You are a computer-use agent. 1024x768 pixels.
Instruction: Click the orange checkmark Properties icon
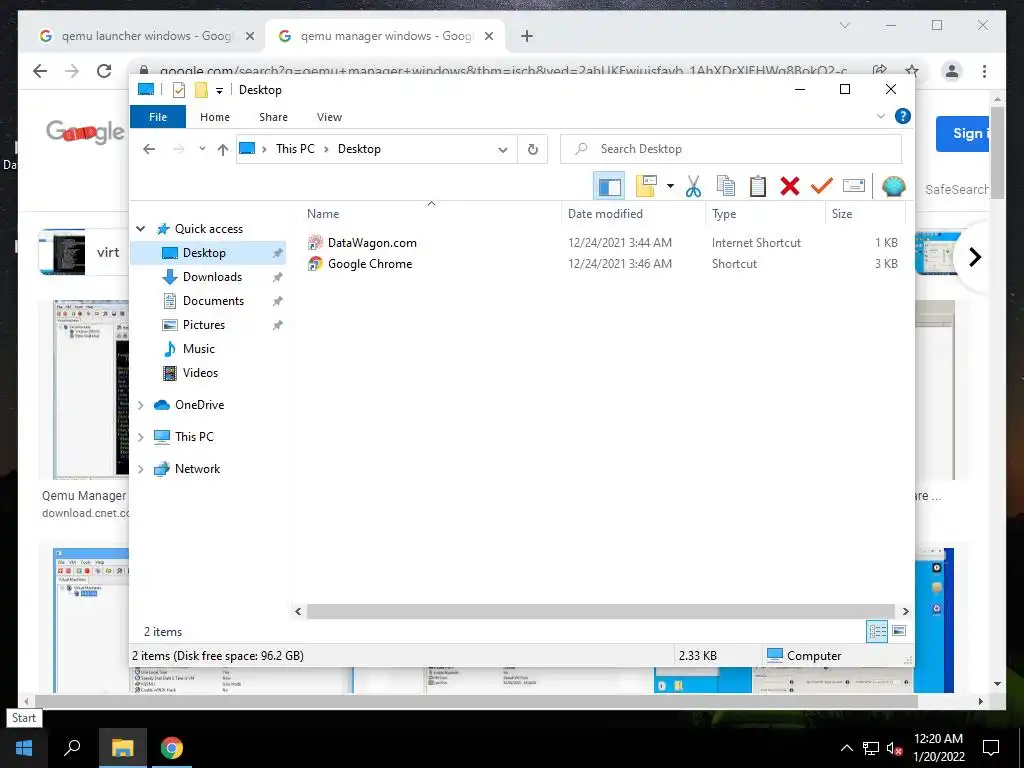click(x=822, y=187)
